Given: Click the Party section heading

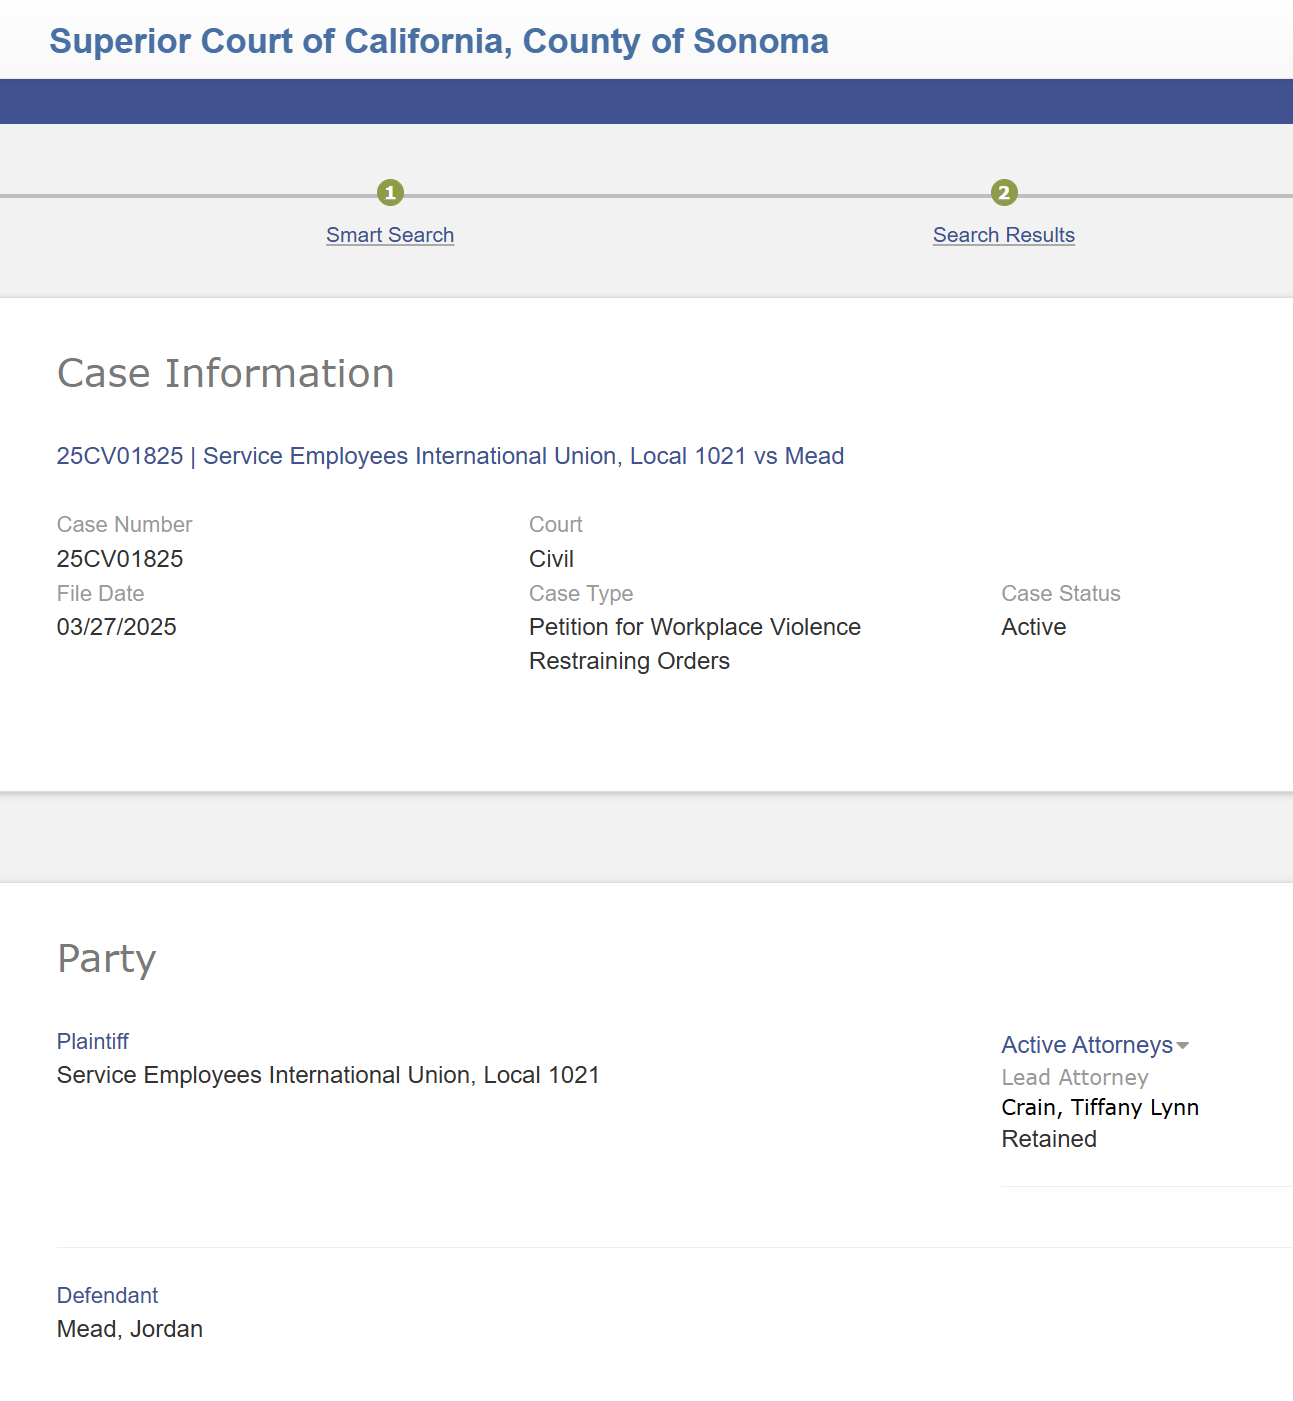Looking at the screenshot, I should pyautogui.click(x=107, y=959).
